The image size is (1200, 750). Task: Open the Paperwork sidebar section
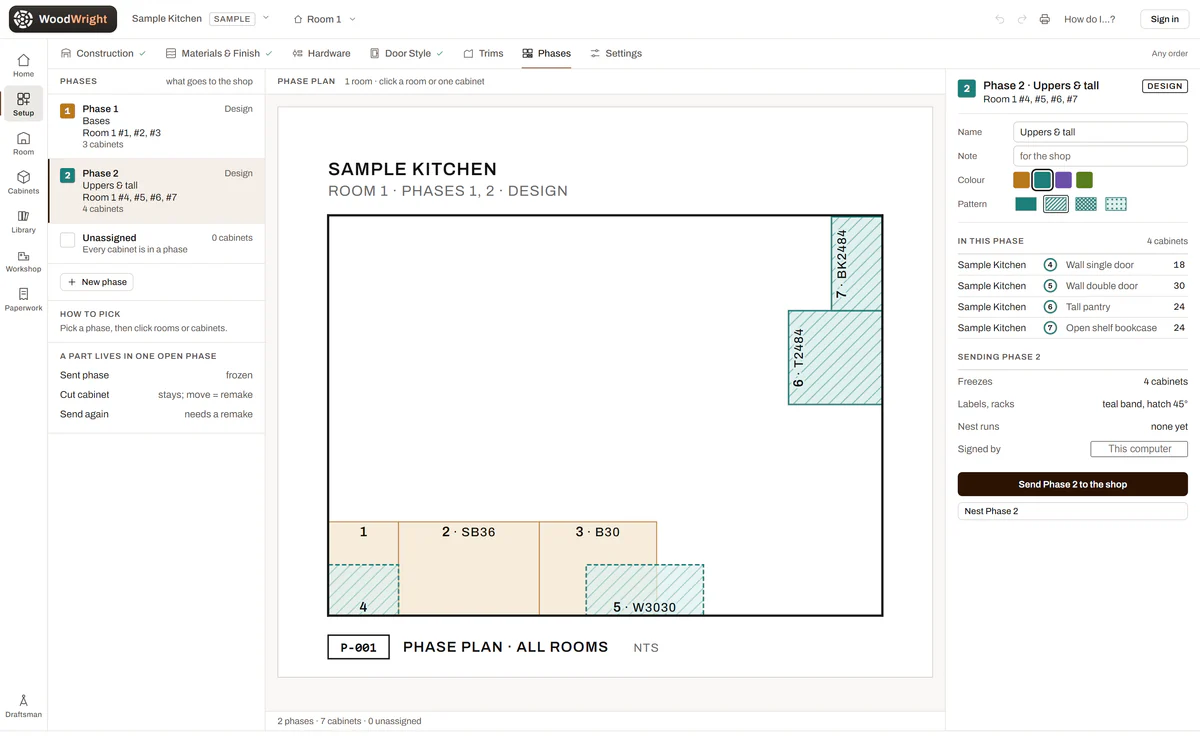[23, 299]
